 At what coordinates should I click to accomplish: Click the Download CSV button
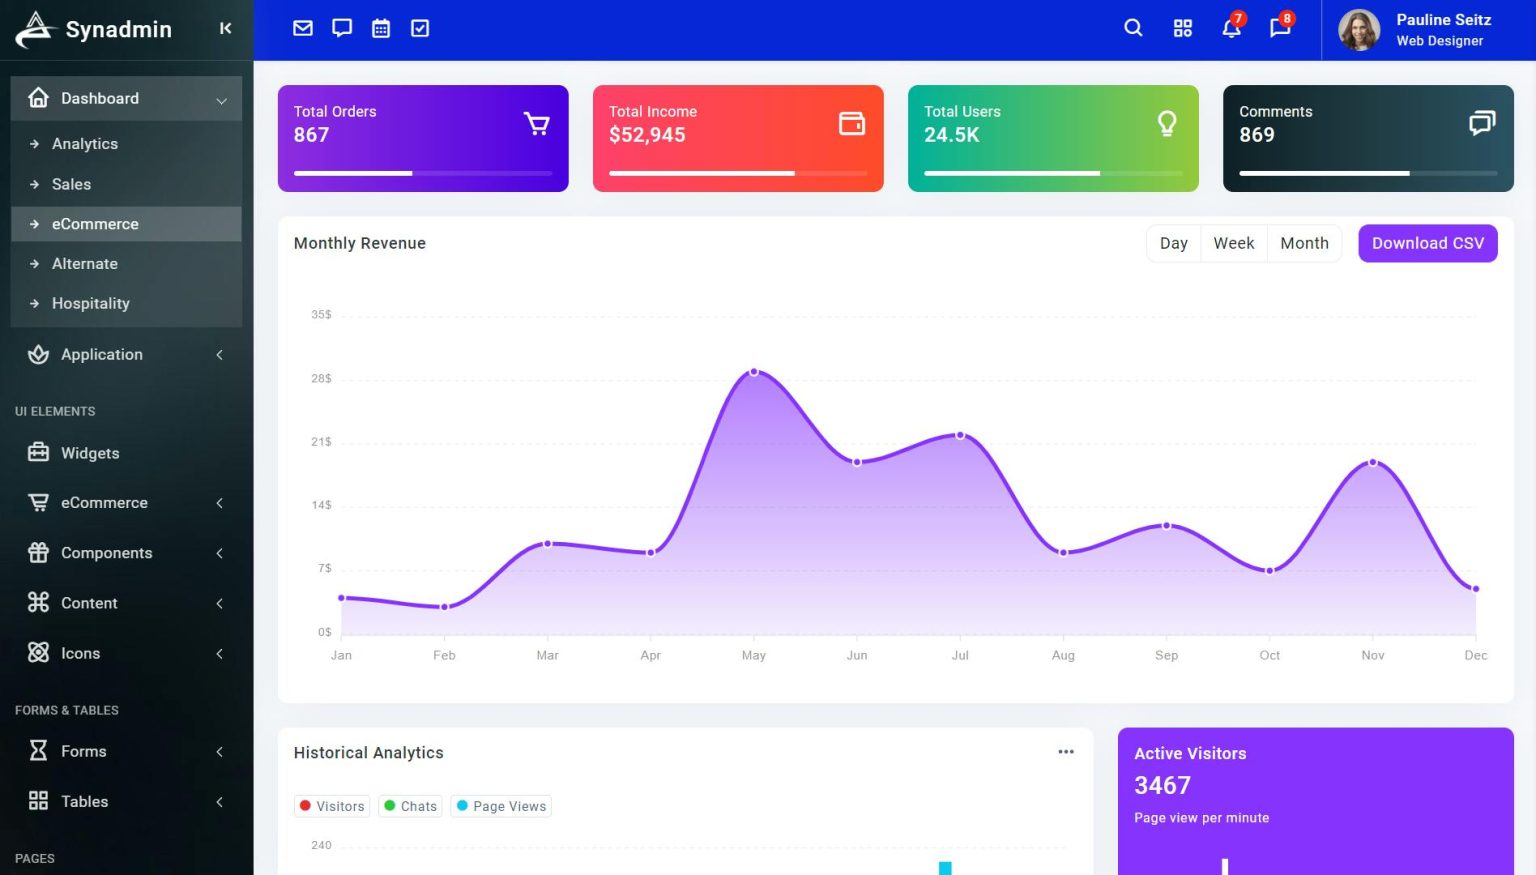[1427, 243]
